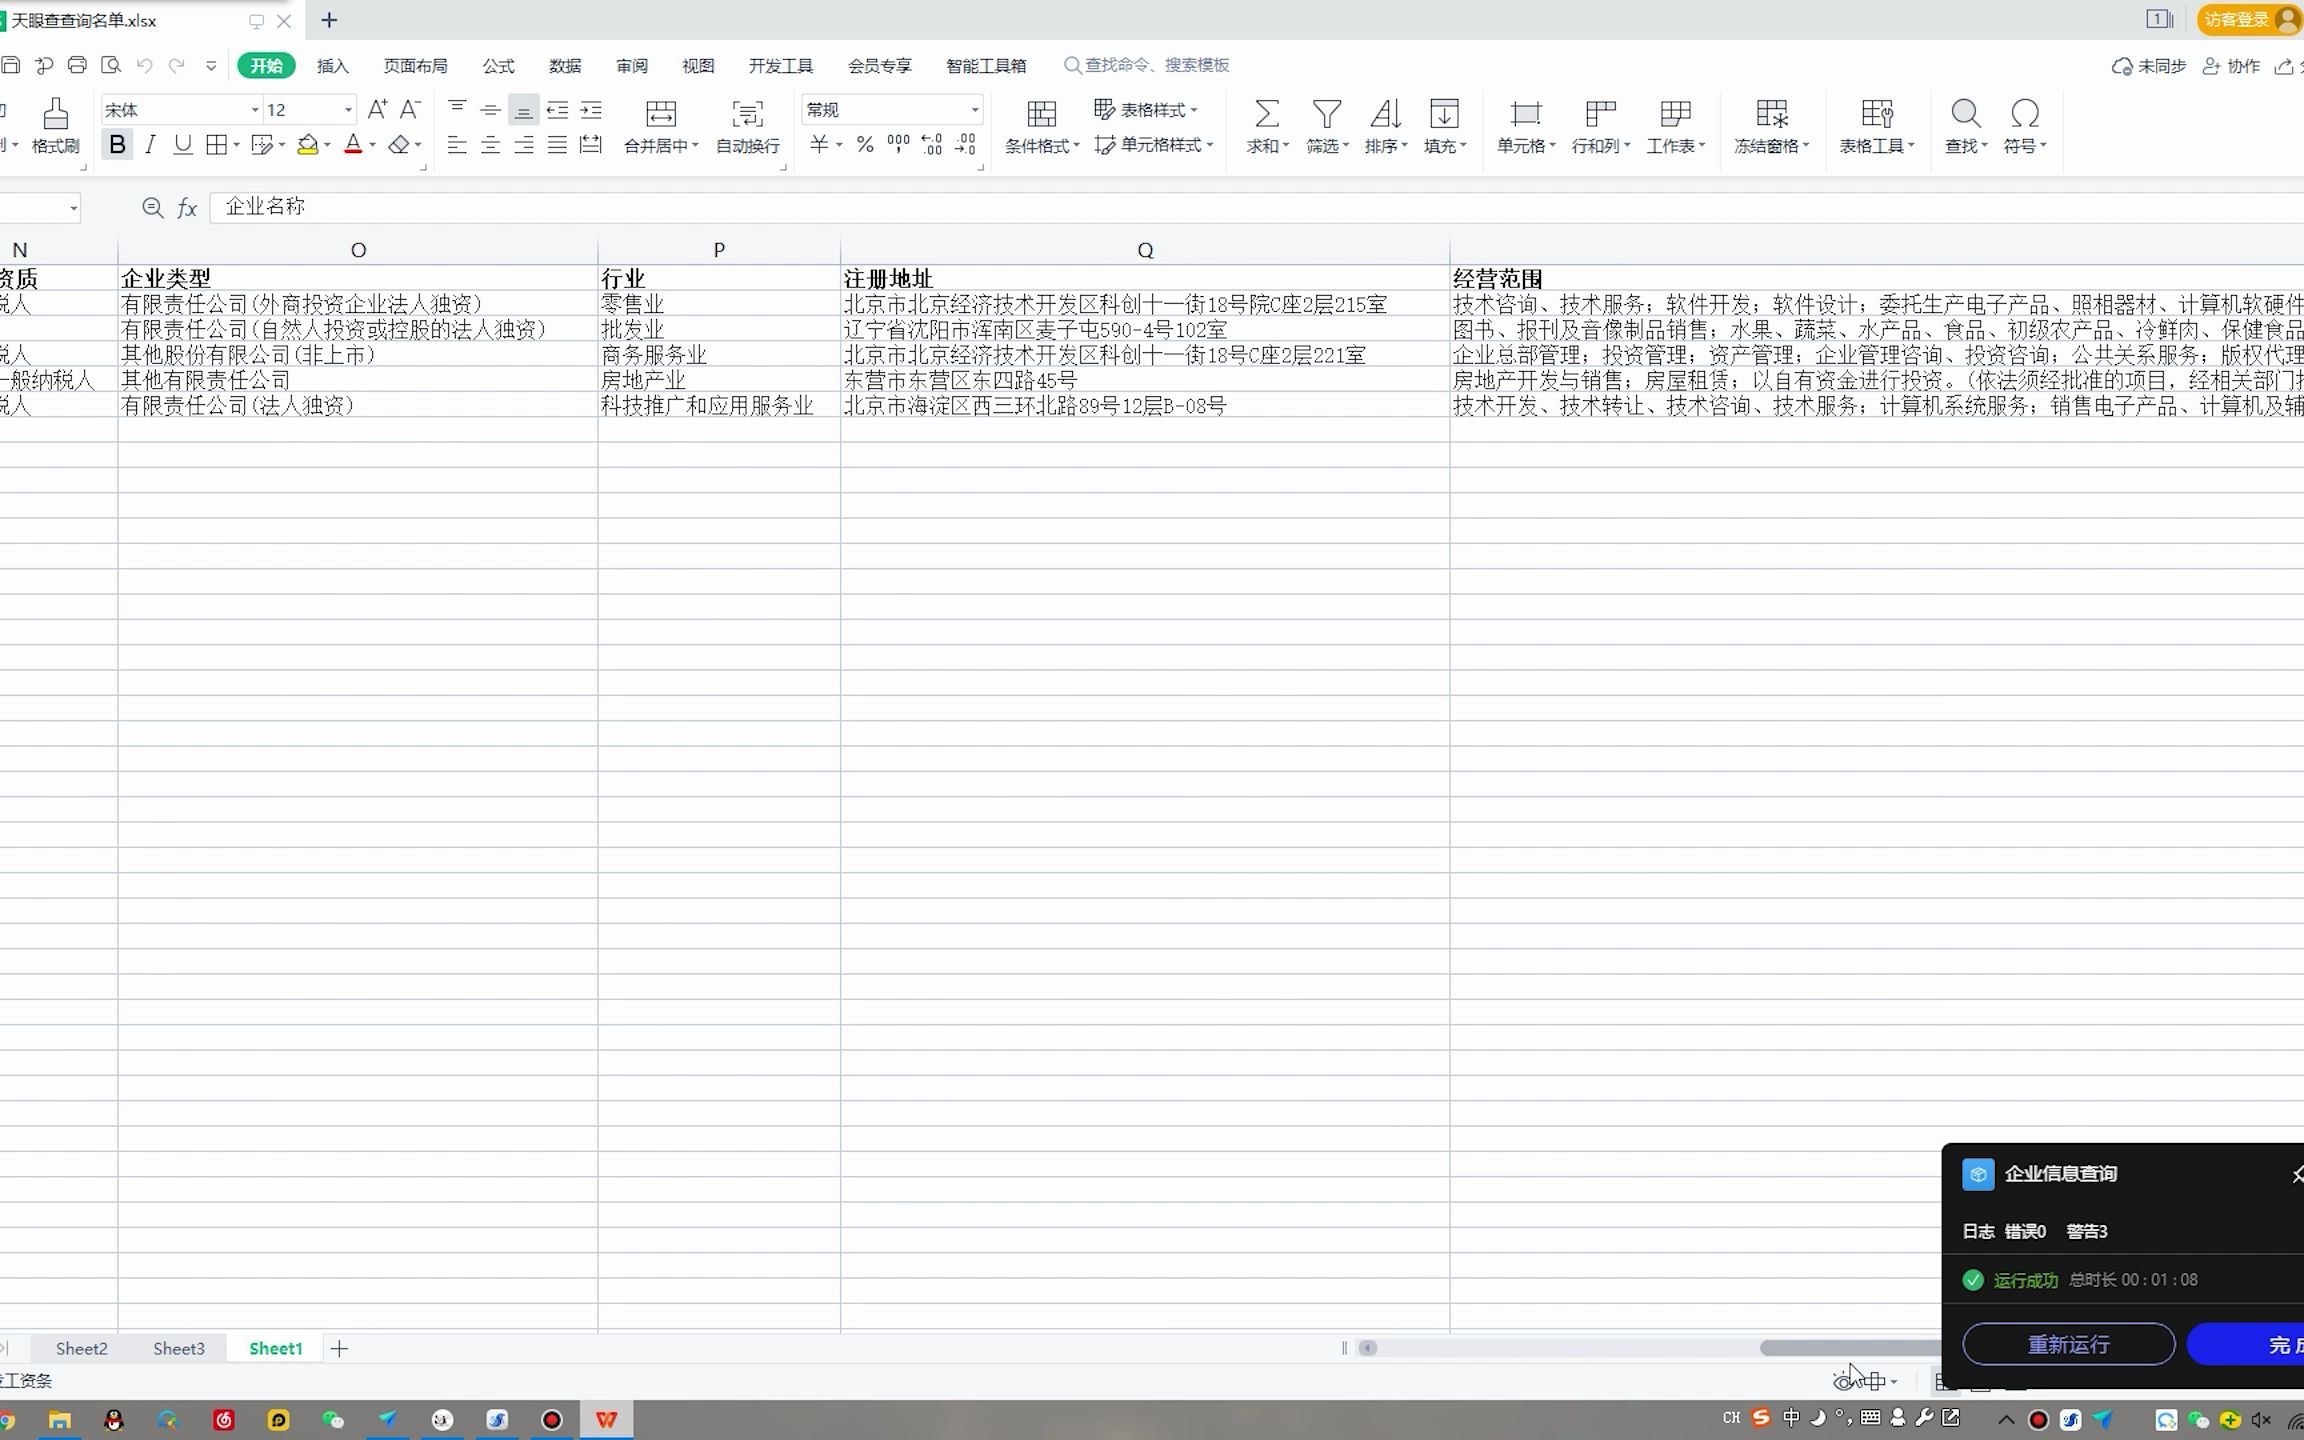This screenshot has width=2304, height=1440.
Task: Switch to the Sheet2 worksheet tab
Action: click(81, 1348)
